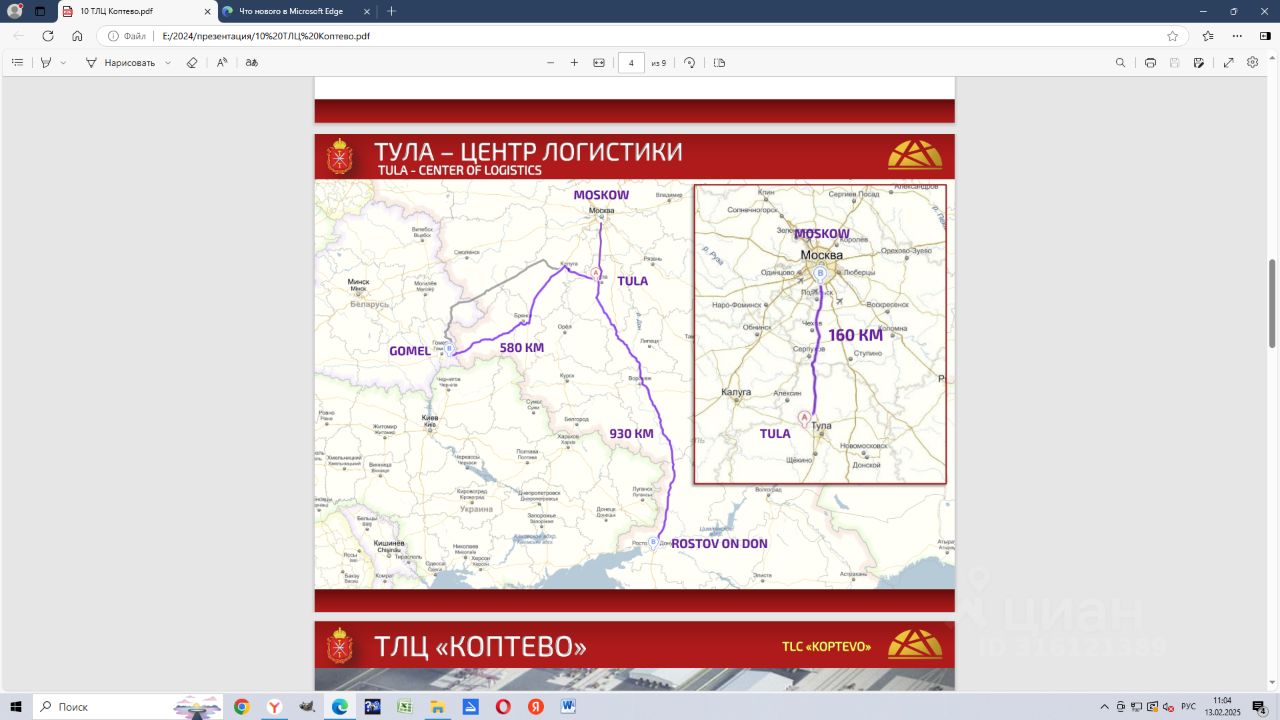Rotate the PDF page
This screenshot has width=1280, height=720.
tap(689, 62)
